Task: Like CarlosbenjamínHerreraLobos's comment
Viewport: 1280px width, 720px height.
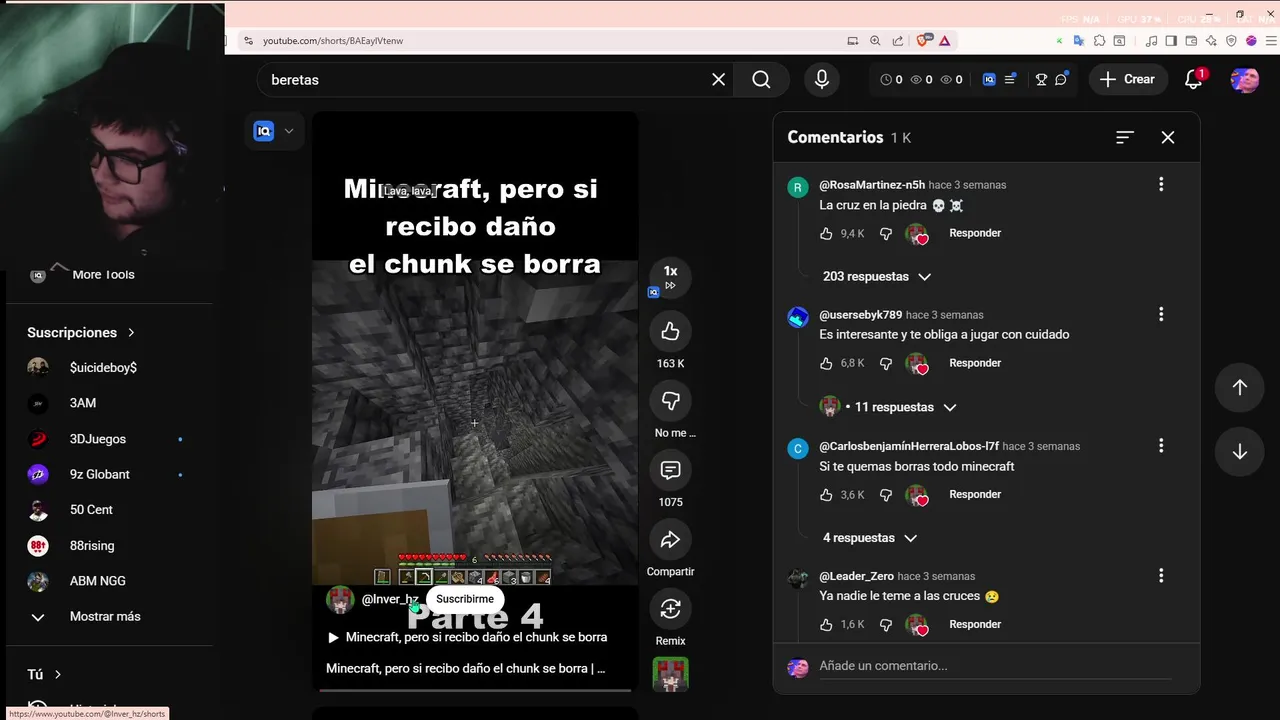Action: tap(826, 494)
